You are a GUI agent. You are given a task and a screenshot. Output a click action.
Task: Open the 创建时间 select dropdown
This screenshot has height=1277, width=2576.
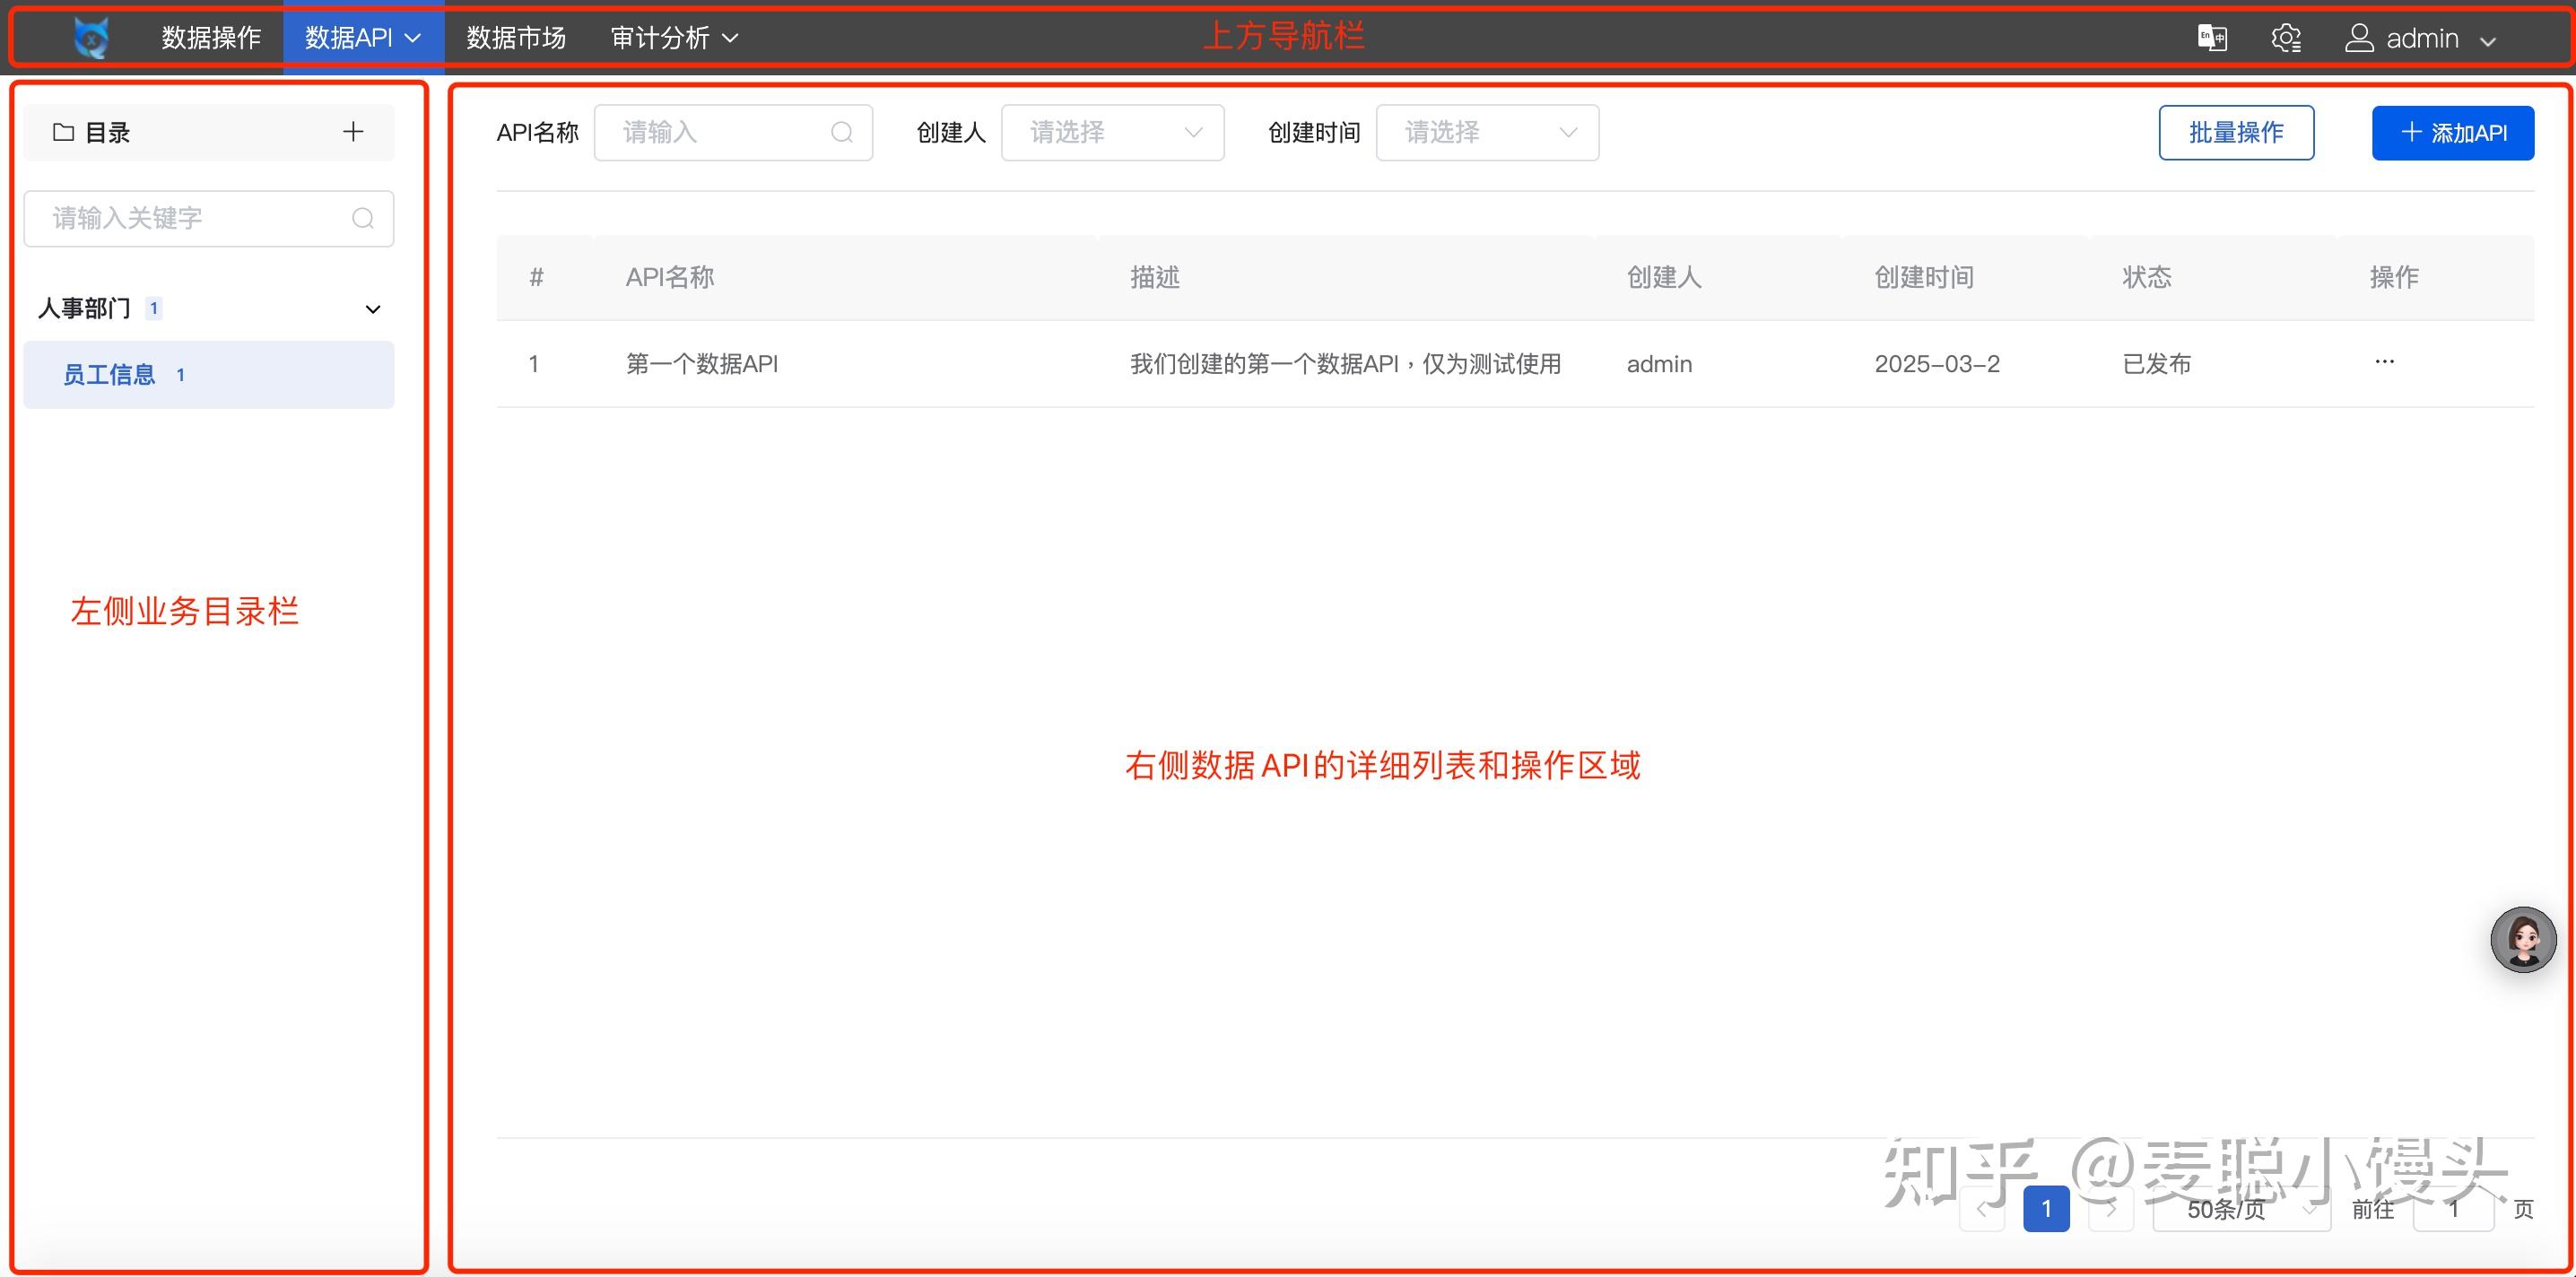click(x=1487, y=132)
